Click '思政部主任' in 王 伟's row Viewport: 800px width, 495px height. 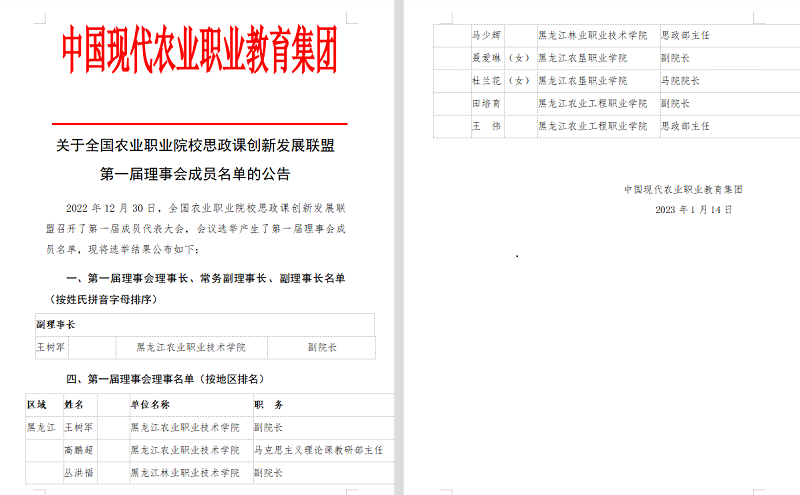685,126
